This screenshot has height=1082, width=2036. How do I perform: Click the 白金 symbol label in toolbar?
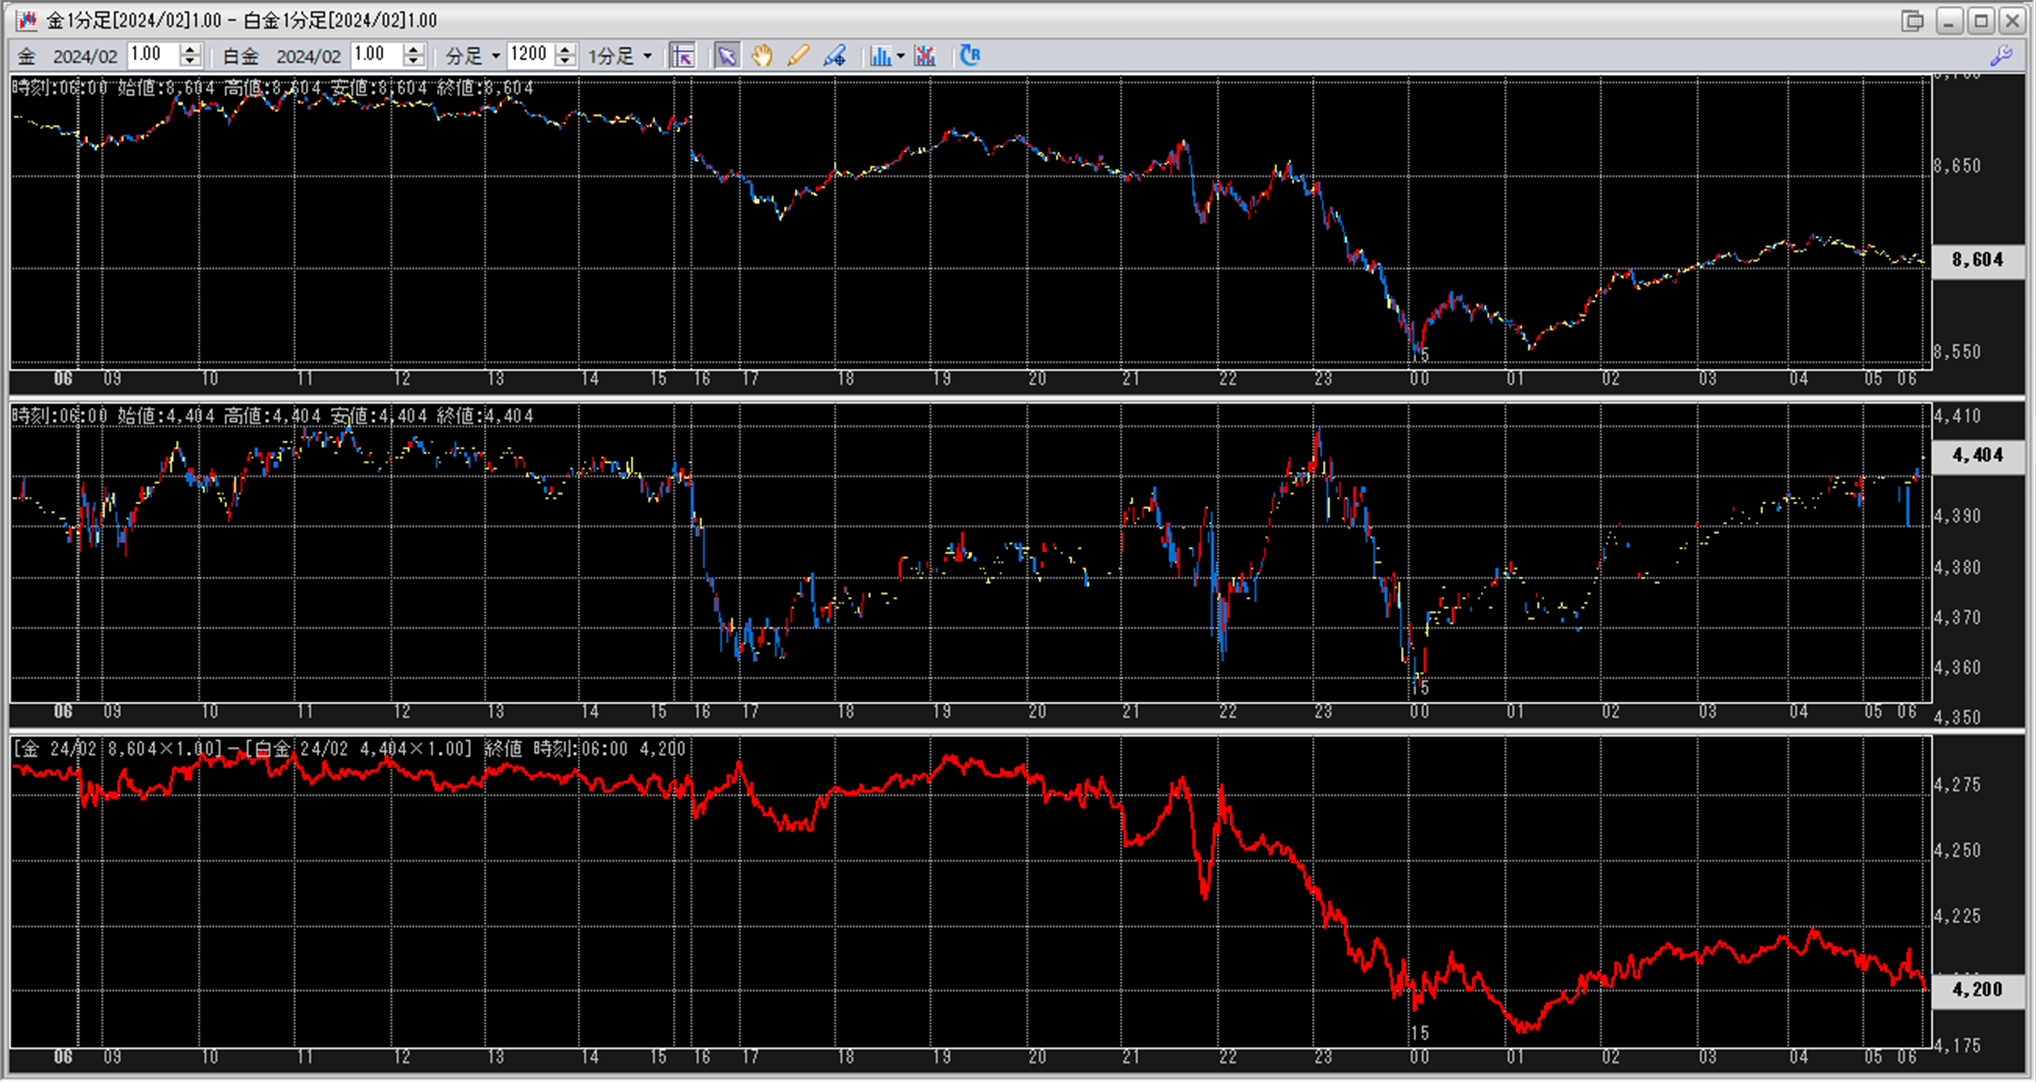tap(240, 56)
